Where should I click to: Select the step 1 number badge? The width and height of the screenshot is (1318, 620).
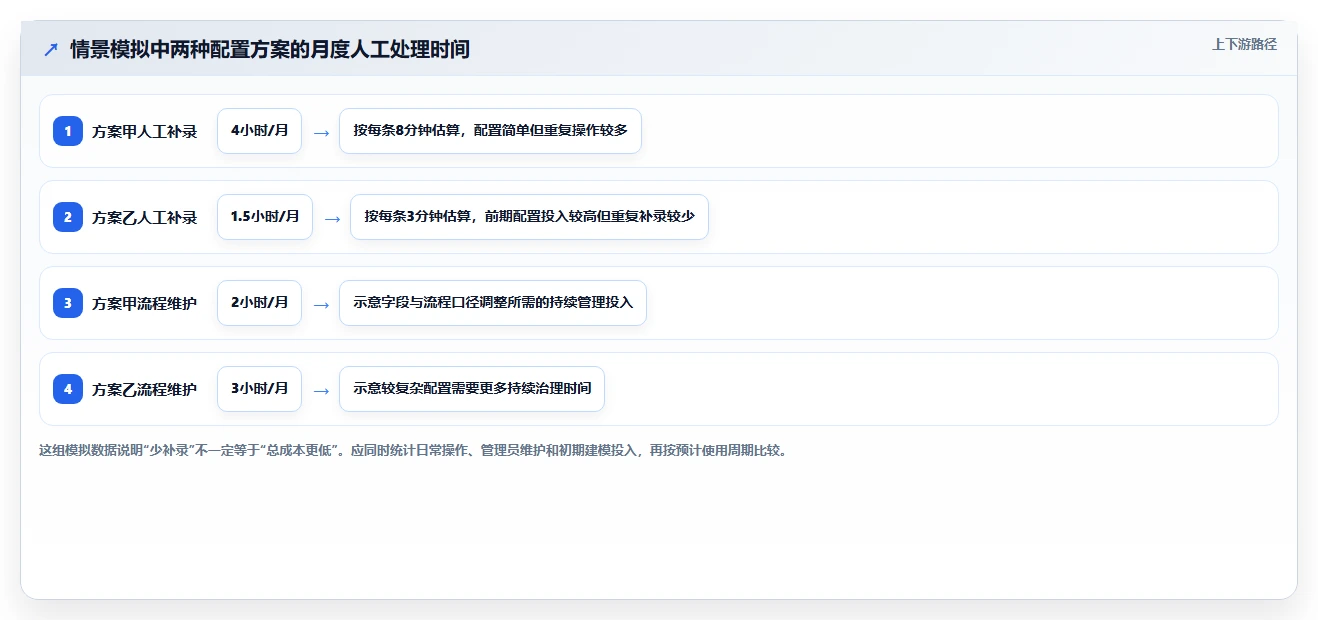[68, 131]
